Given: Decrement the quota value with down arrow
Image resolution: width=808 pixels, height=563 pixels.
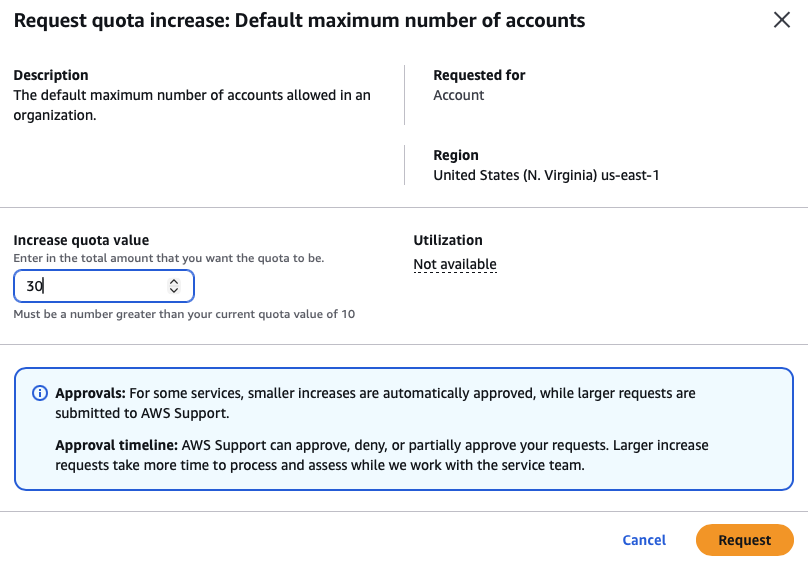Looking at the screenshot, I should pyautogui.click(x=174, y=291).
